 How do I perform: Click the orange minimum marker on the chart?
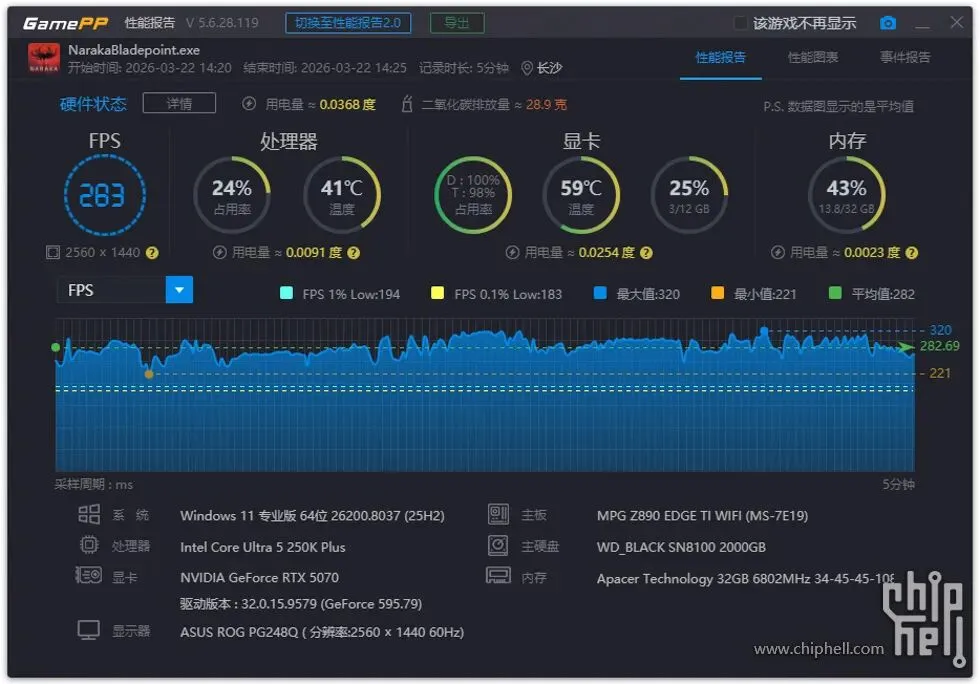click(149, 375)
